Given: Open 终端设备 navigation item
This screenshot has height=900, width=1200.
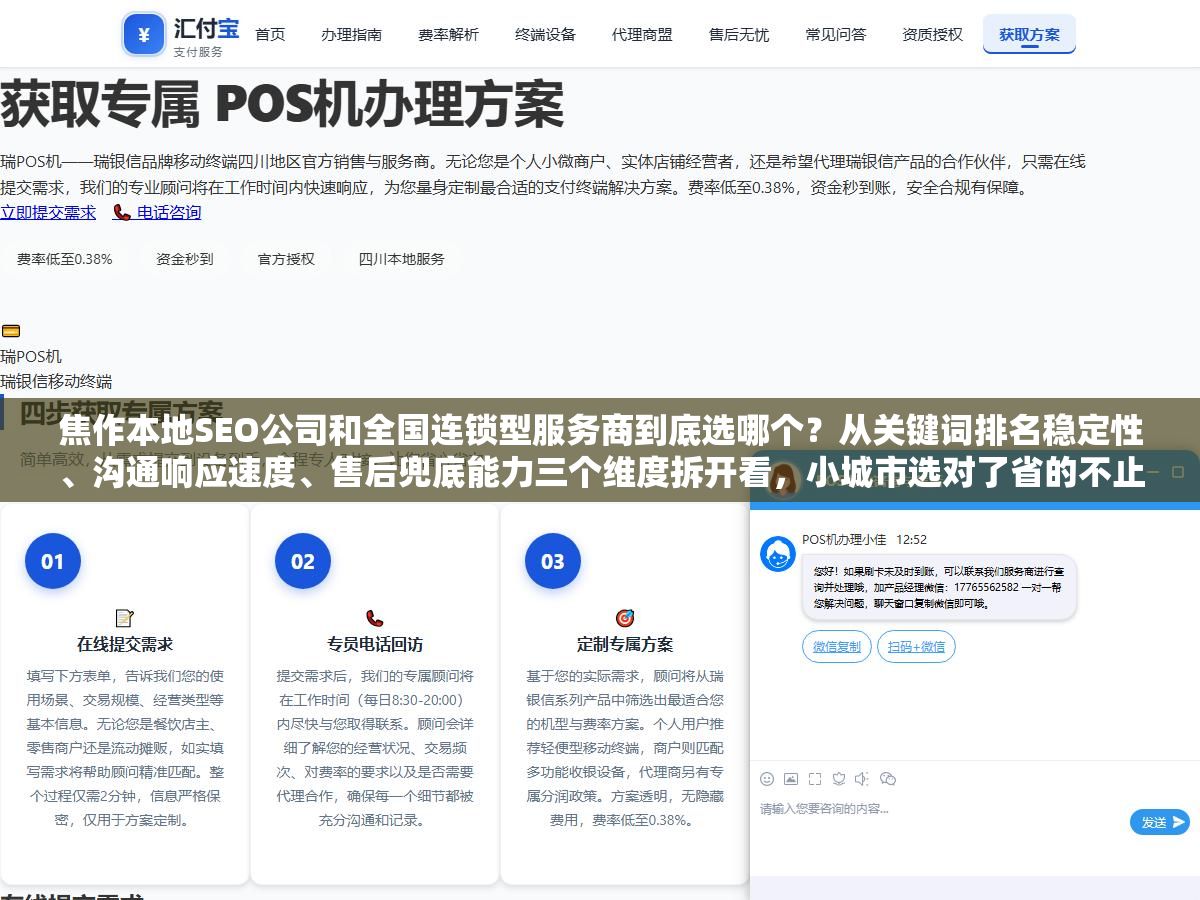Looking at the screenshot, I should point(545,34).
